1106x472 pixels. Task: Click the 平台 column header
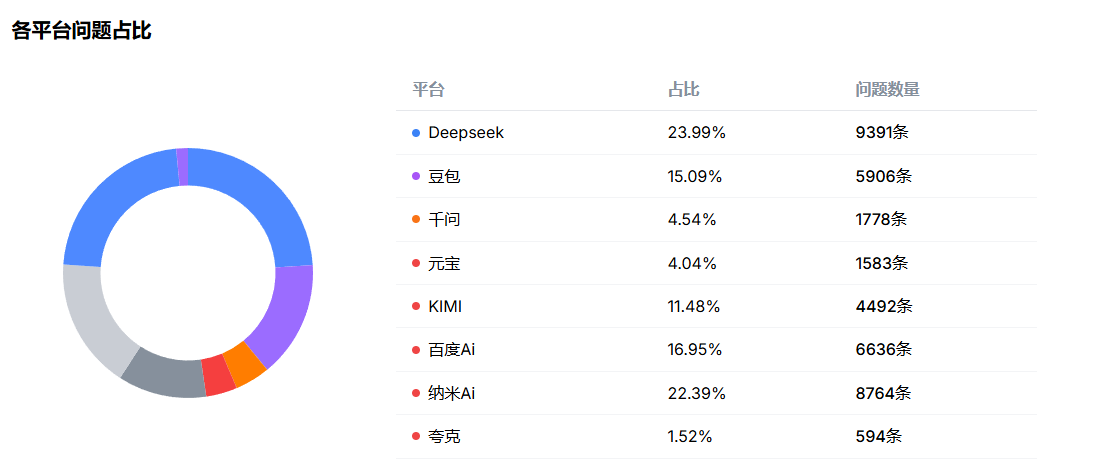coord(428,90)
